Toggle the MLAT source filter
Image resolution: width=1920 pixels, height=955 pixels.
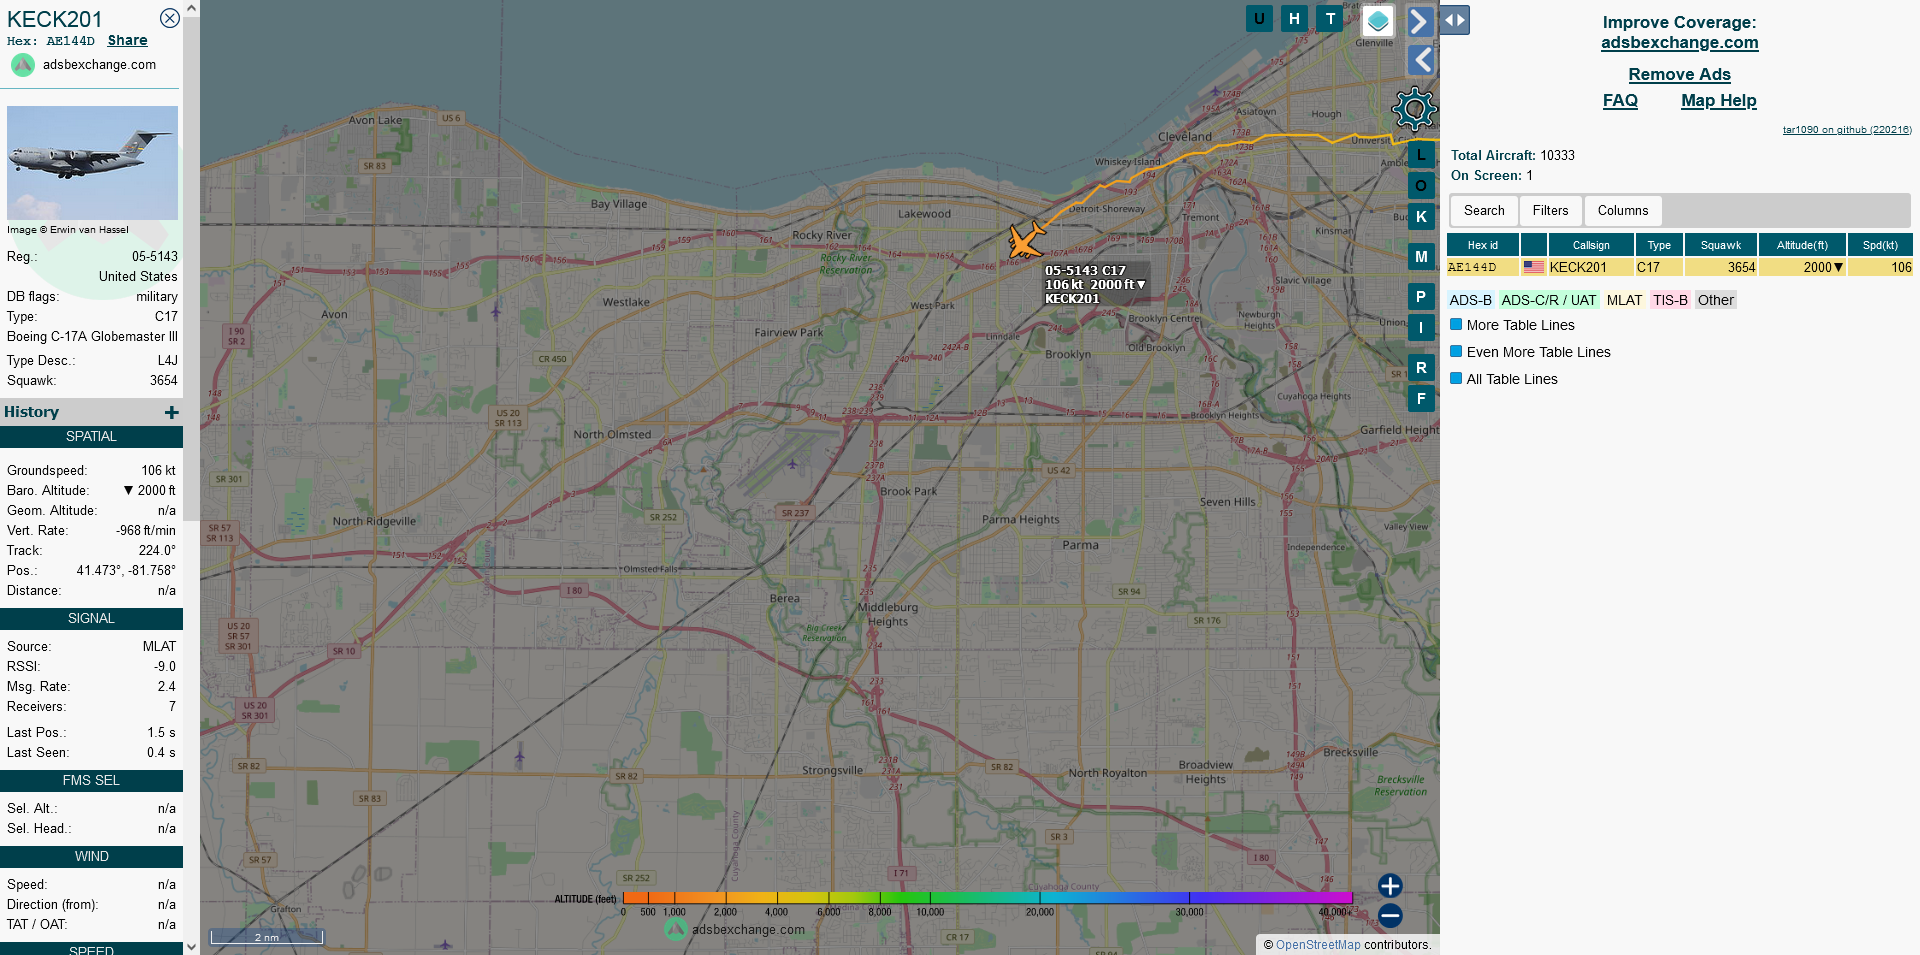[1624, 300]
